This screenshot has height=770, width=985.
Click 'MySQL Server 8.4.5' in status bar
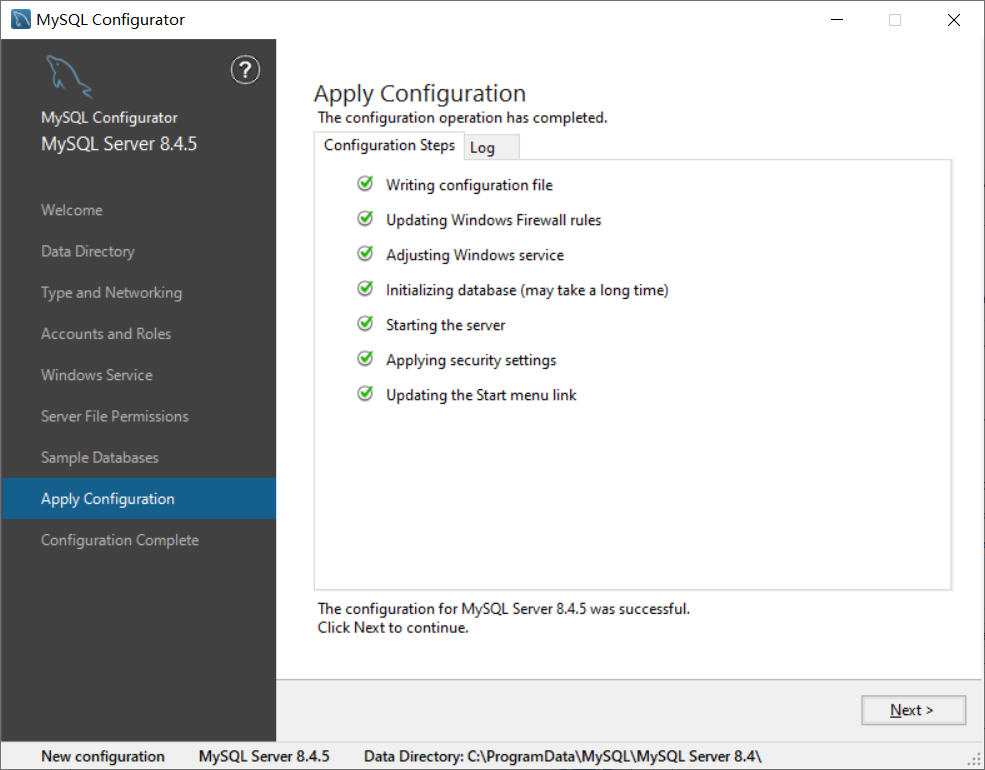click(x=264, y=756)
